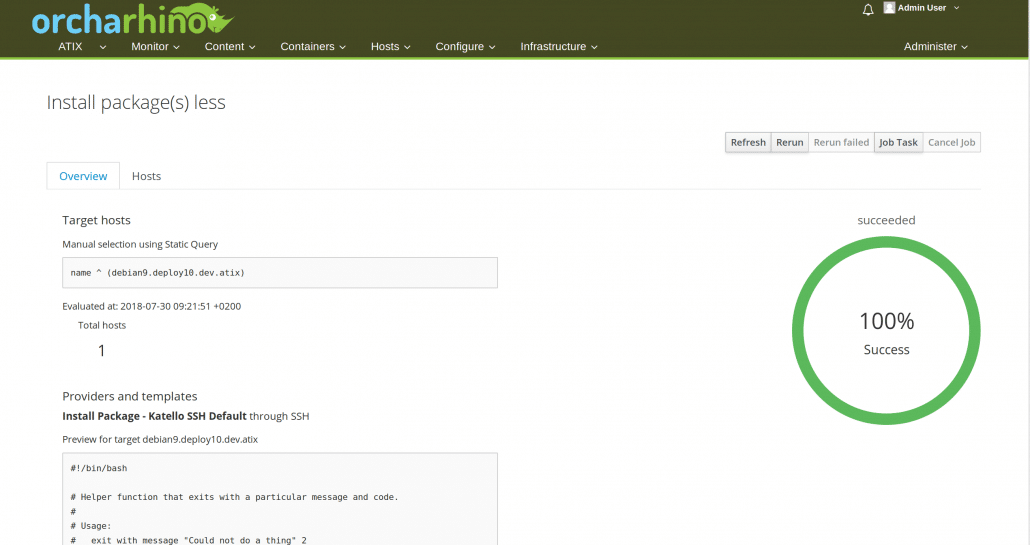Open the Configure menu

465,47
